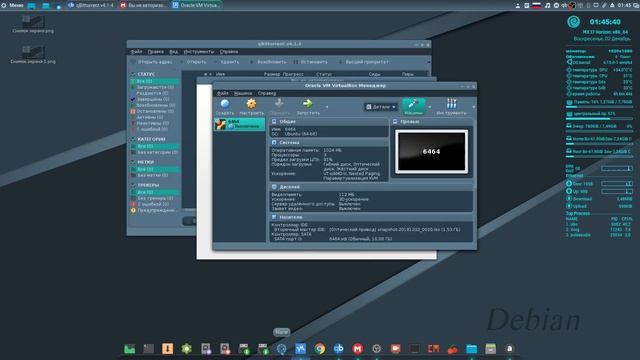
Task: Click the Система section header
Action: pos(289,142)
